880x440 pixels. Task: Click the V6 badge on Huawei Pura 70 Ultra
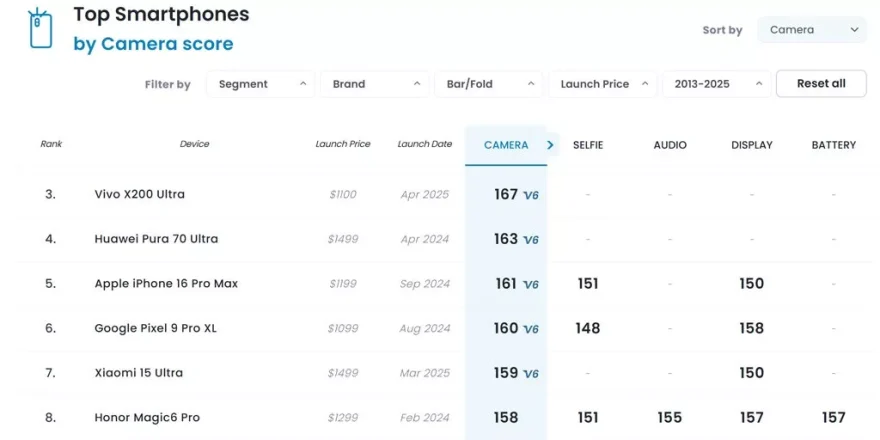click(x=531, y=240)
